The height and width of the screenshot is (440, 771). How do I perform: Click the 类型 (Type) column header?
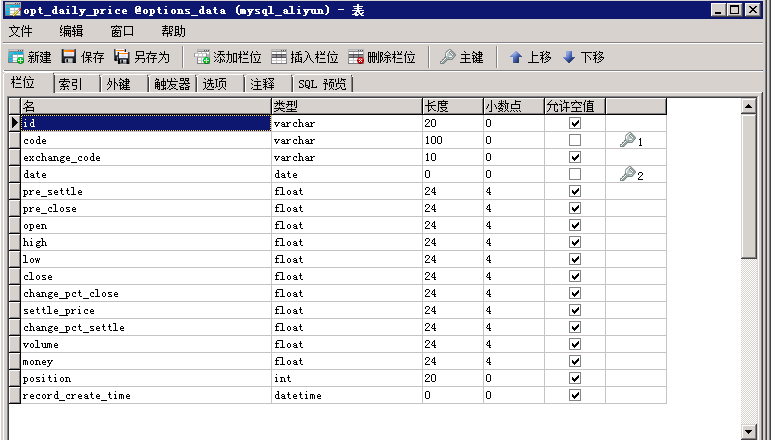(x=347, y=106)
